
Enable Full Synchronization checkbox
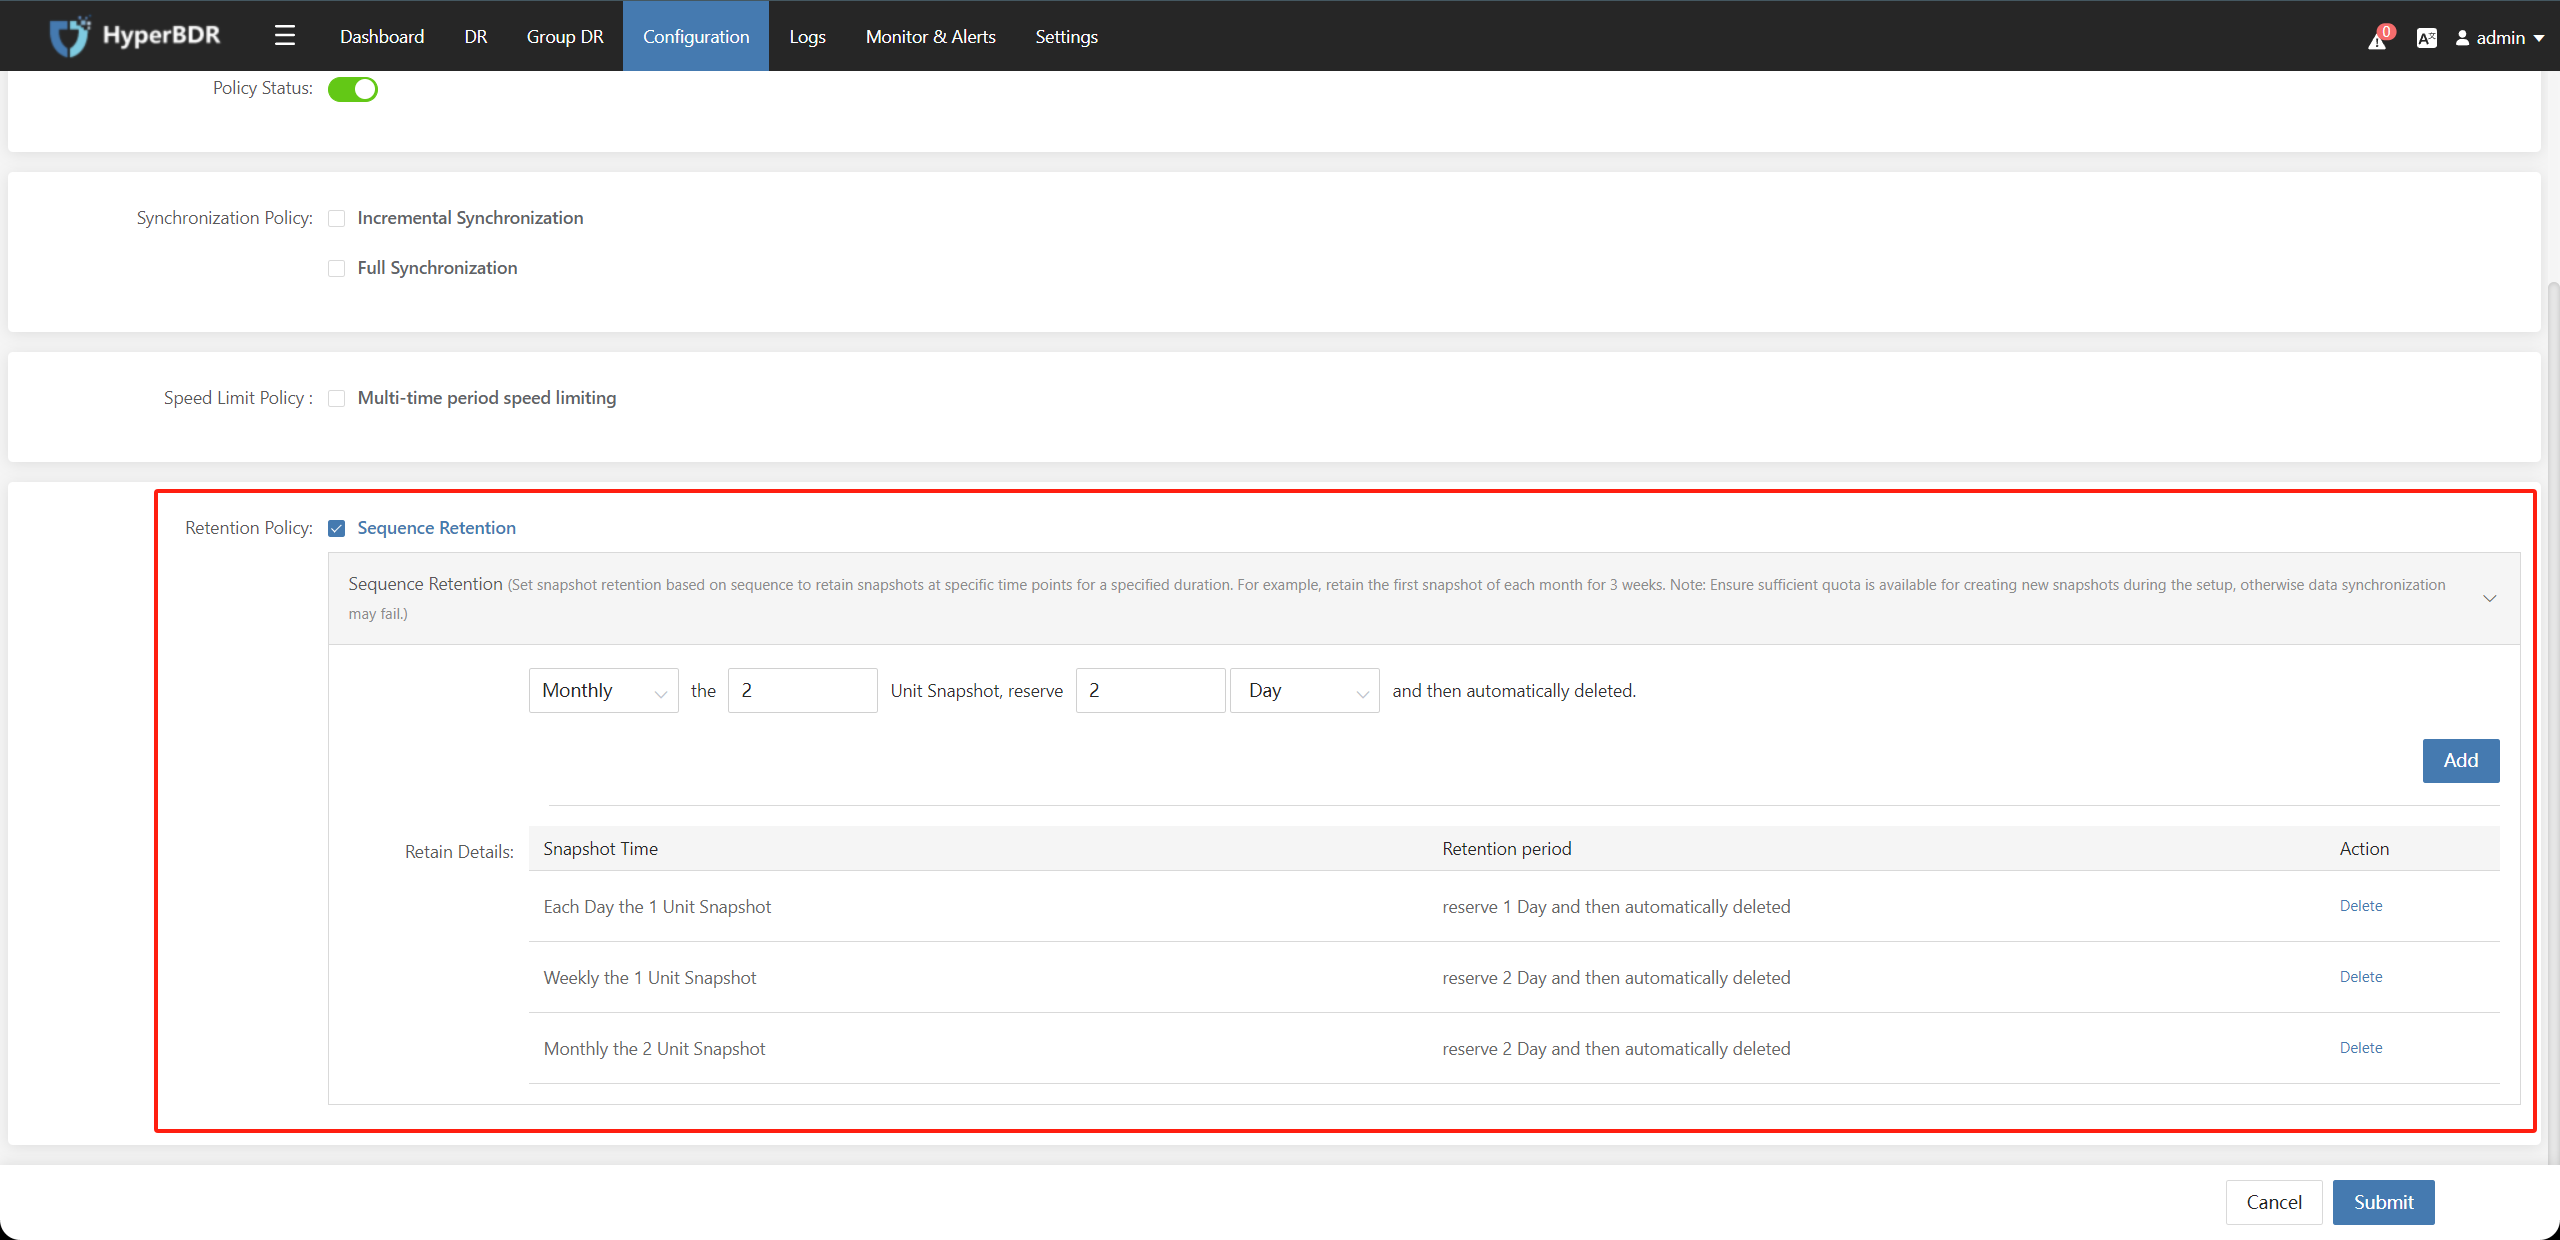(337, 268)
